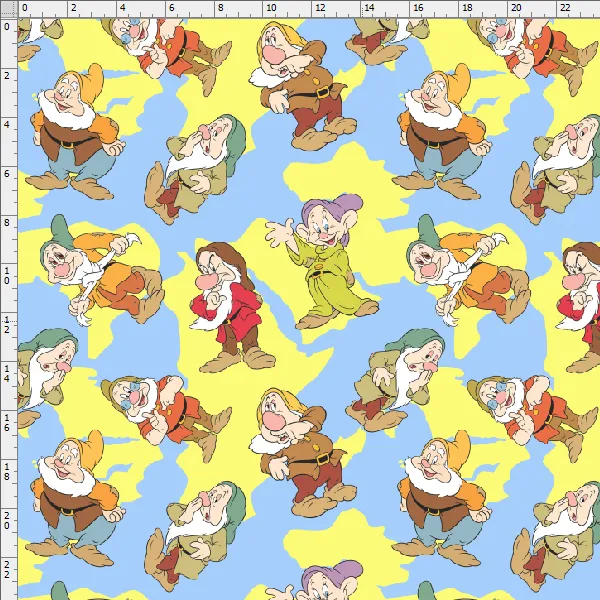Viewport: 600px width, 600px height.
Task: Click the 8 mark on the vertical ruler
Action: (7, 222)
